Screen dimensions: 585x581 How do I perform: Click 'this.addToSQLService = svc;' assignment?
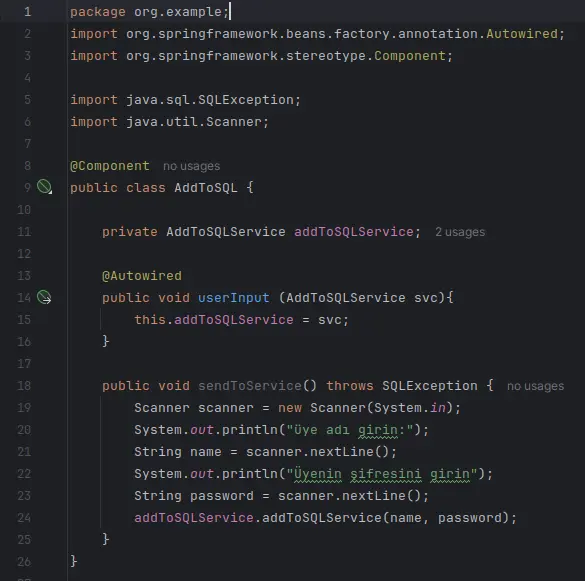[x=241, y=320]
